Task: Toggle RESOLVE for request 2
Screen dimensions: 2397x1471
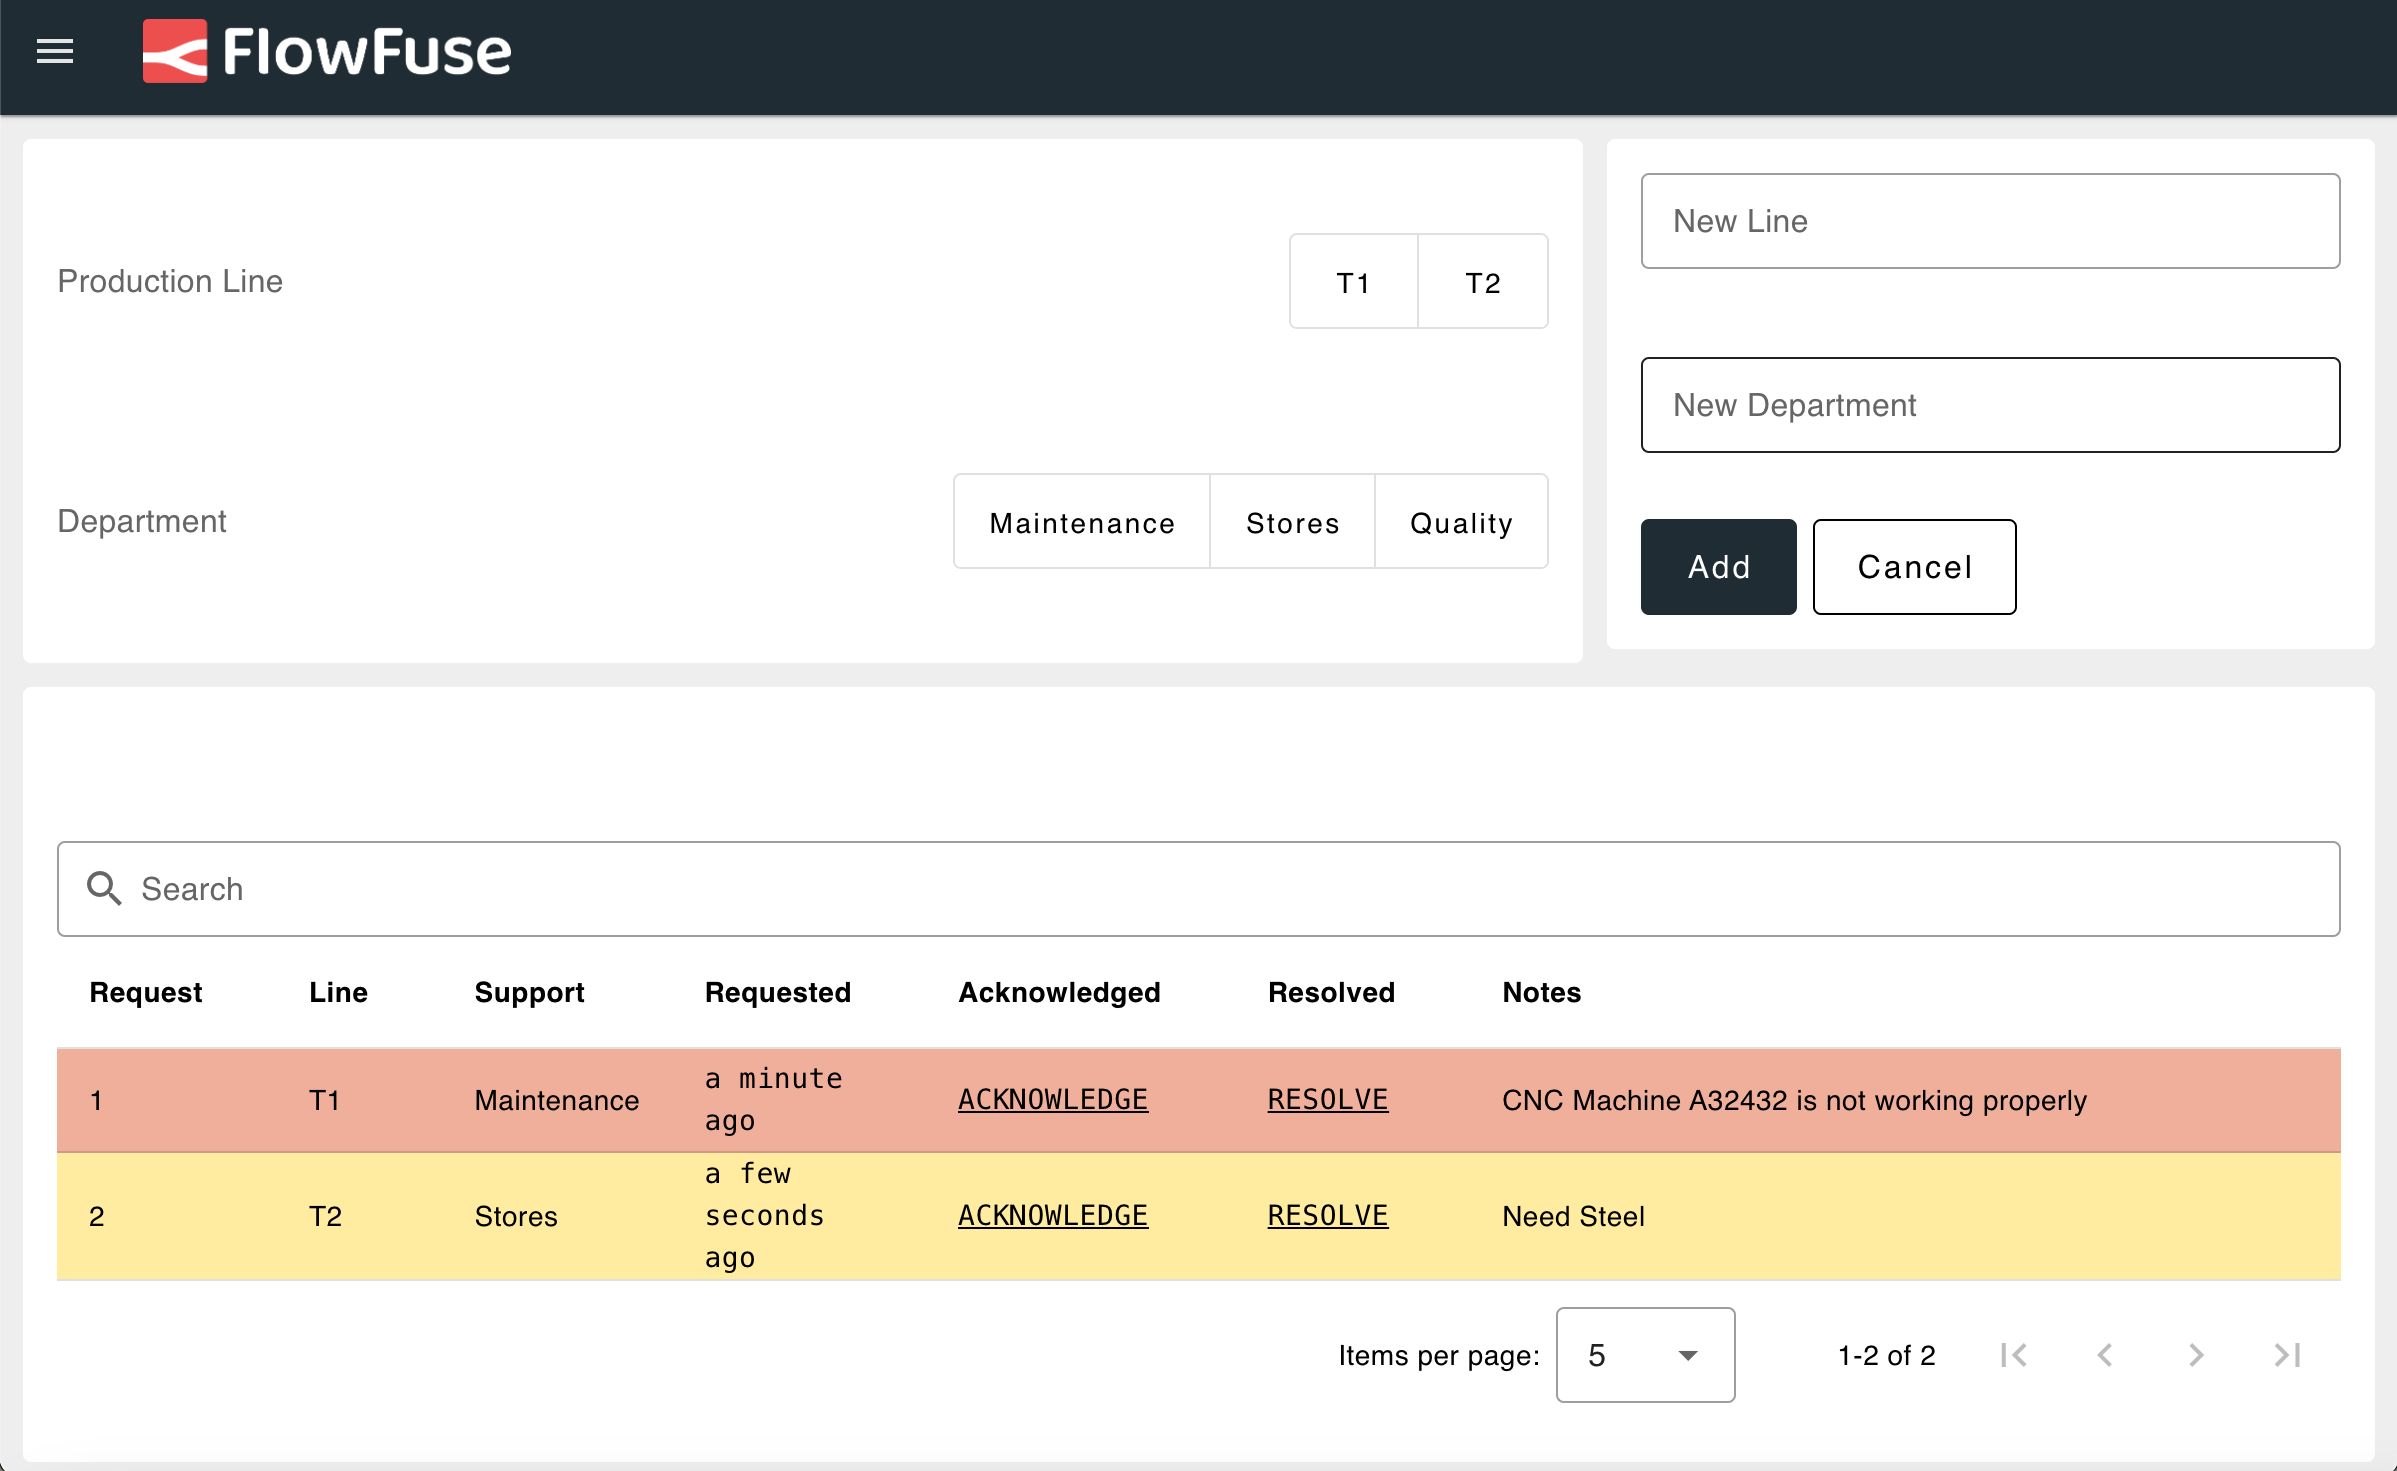Action: [x=1327, y=1216]
